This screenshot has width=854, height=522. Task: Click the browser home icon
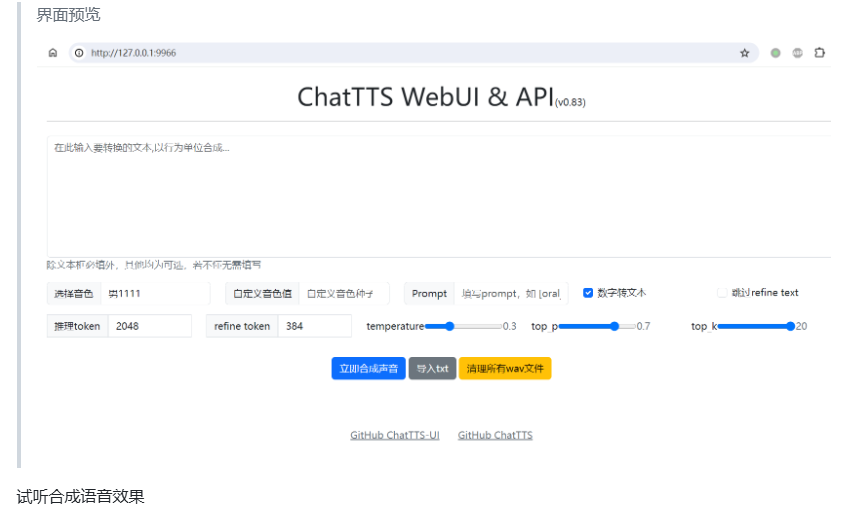[53, 53]
